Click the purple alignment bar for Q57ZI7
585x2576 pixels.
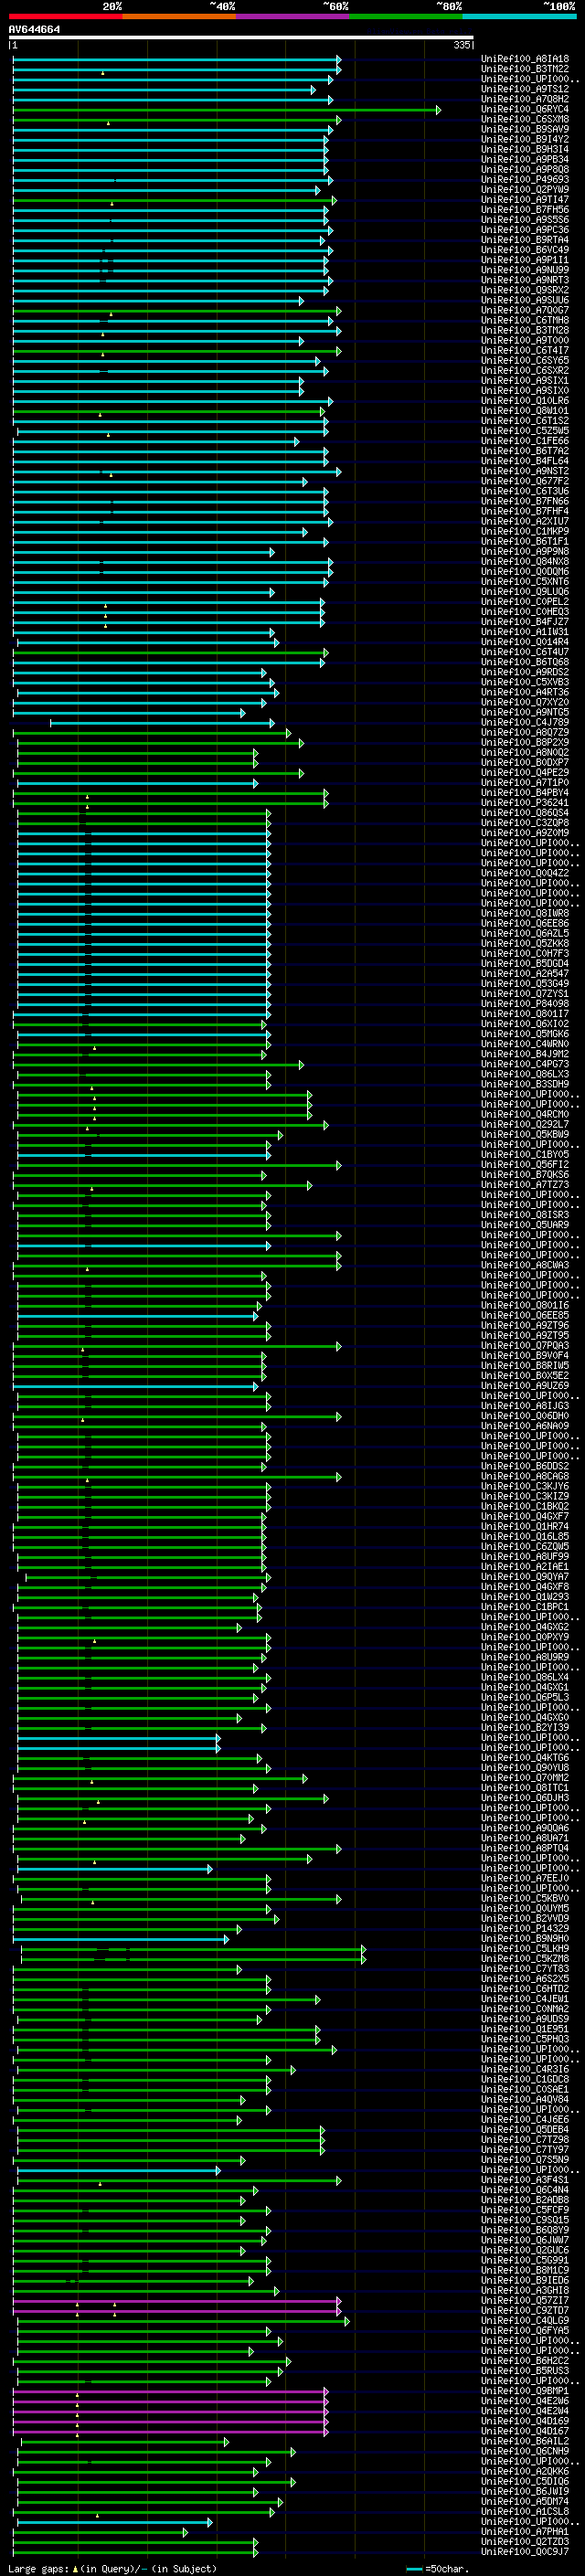pyautogui.click(x=177, y=2301)
